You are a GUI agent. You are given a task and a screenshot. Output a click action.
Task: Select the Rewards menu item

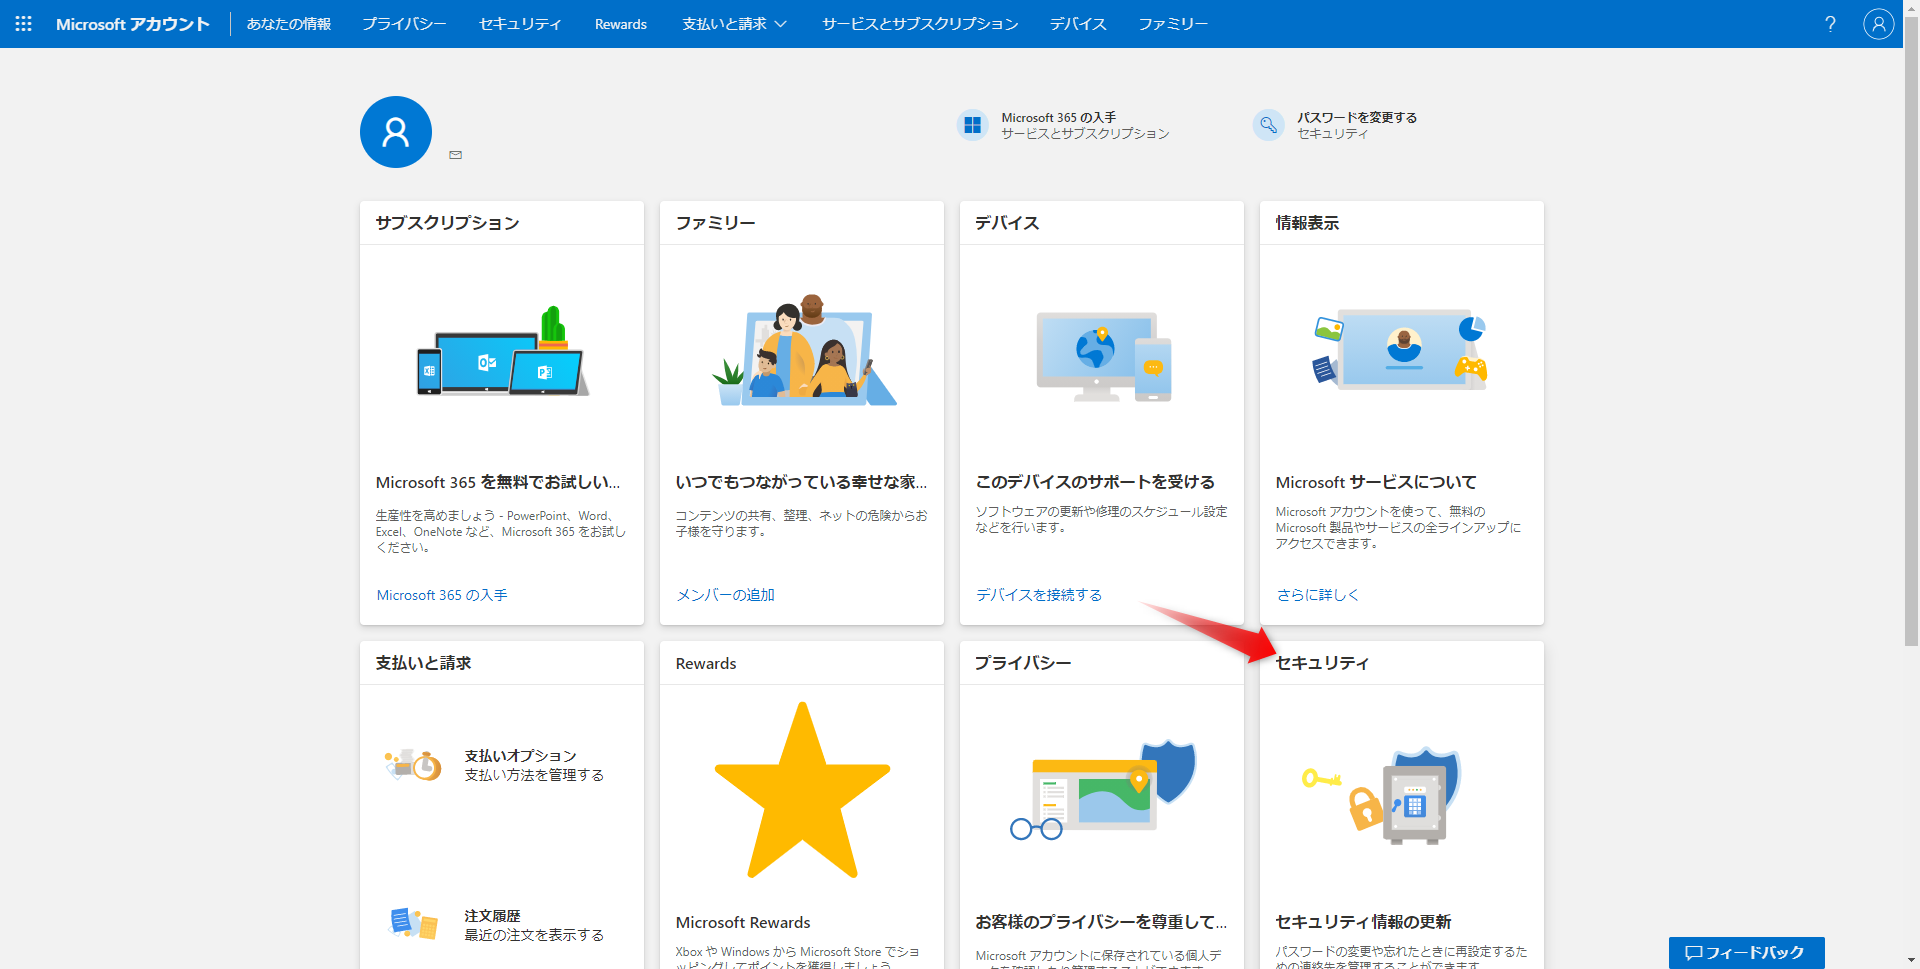coord(620,24)
